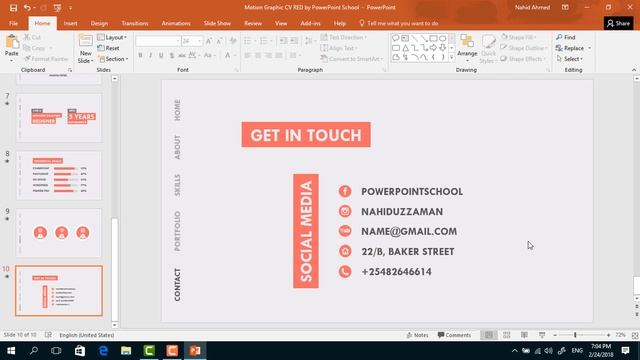The width and height of the screenshot is (640, 360).
Task: Expand the shapes gallery More arrow
Action: coord(452,58)
